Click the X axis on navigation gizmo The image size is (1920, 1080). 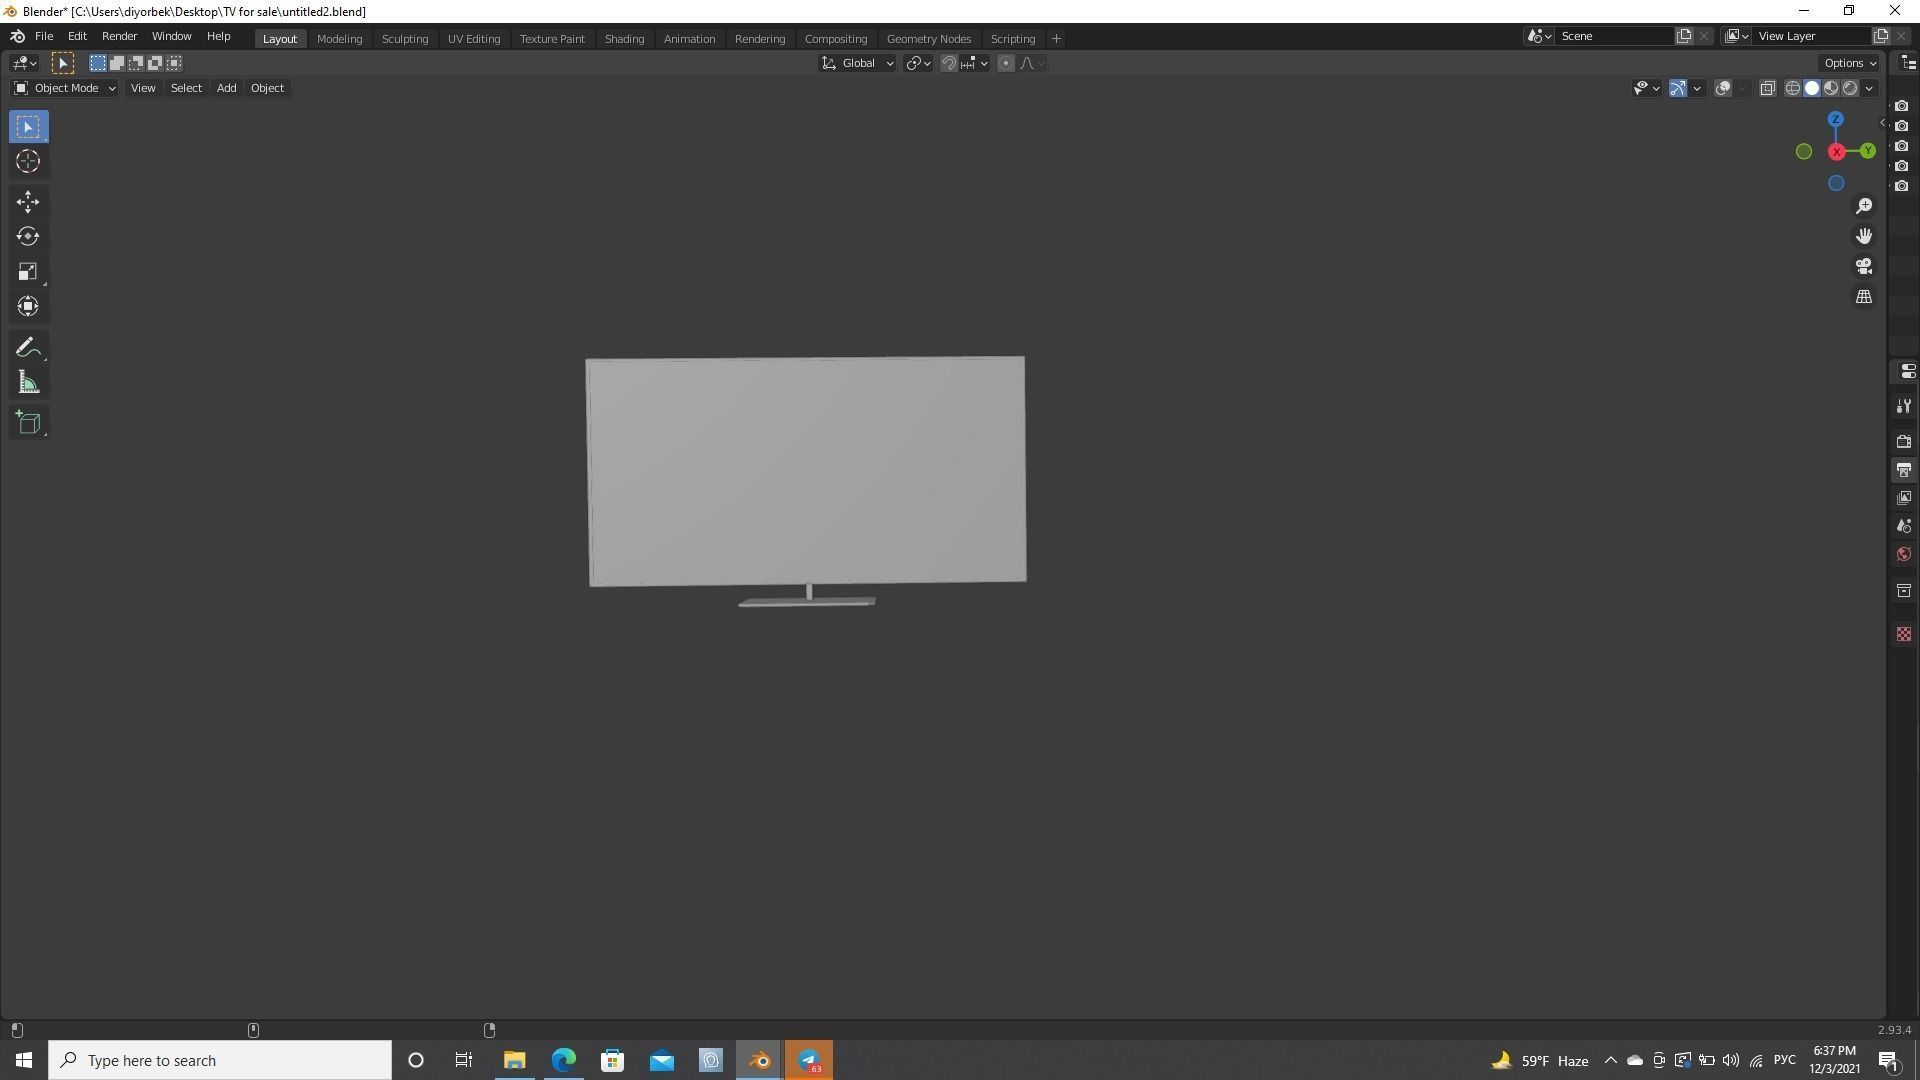[x=1837, y=152]
